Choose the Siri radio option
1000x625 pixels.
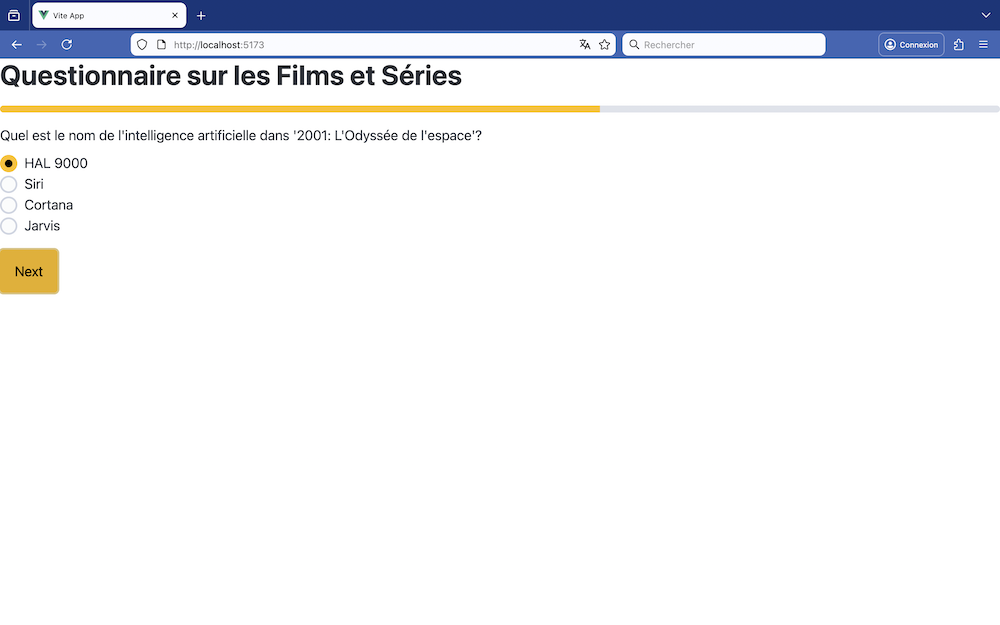[9, 184]
